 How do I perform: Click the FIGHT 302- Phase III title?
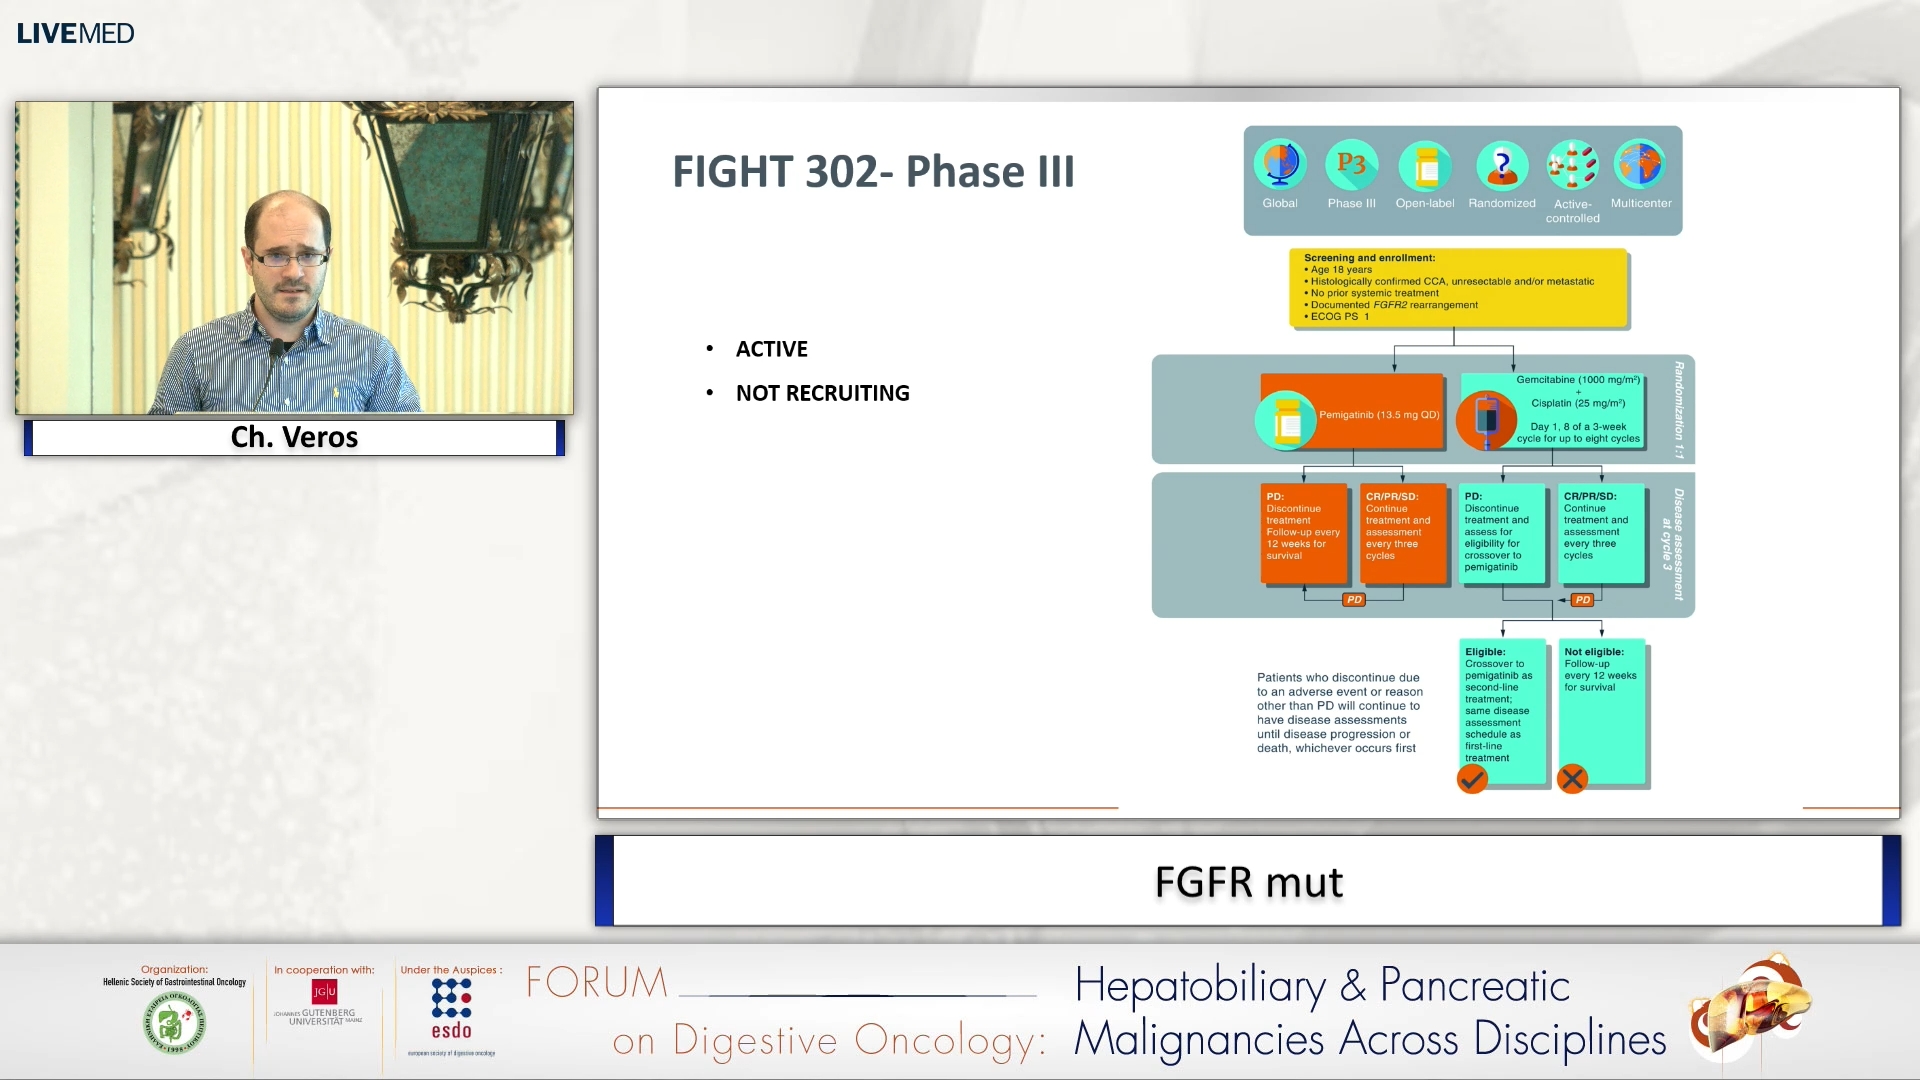[x=873, y=170]
